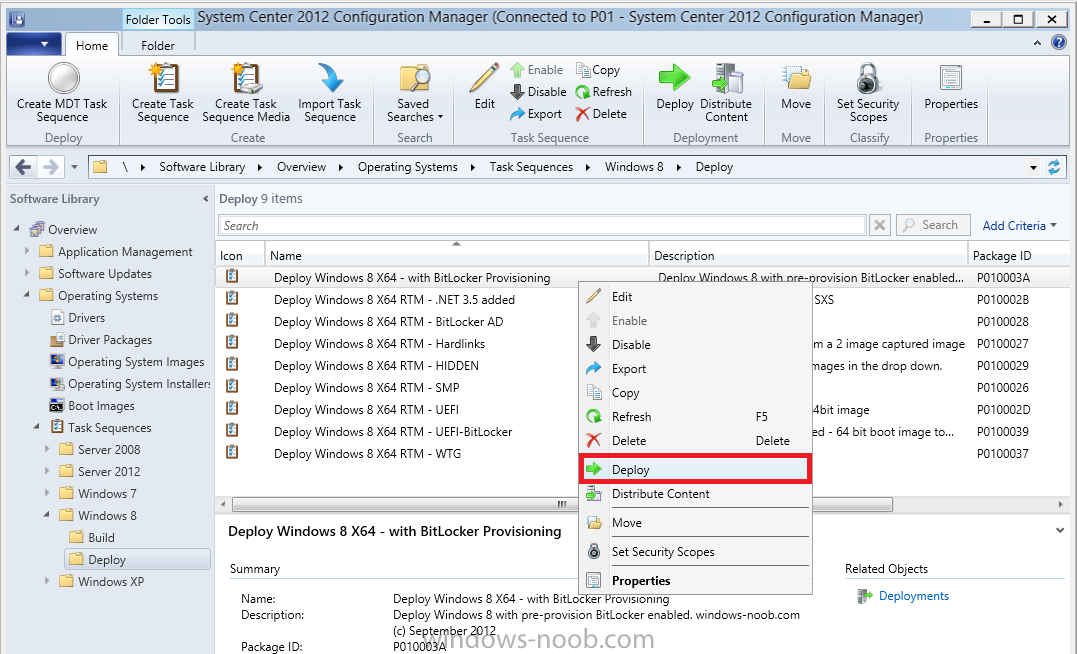The image size is (1077, 654).
Task: Open Saved Searches dropdown in ribbon
Action: (414, 93)
